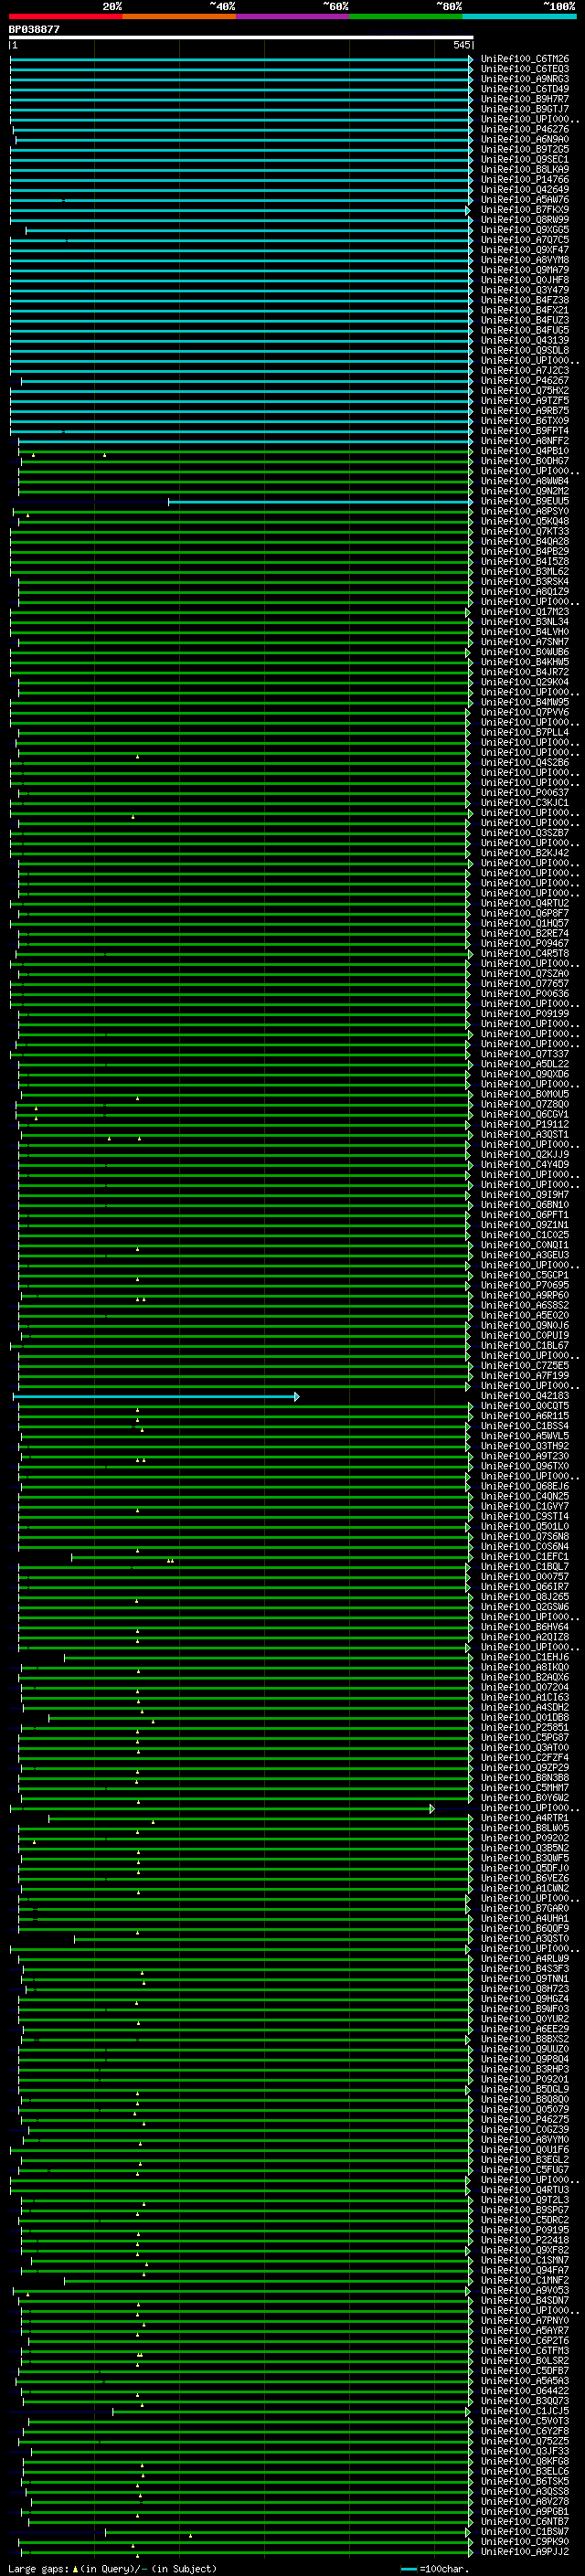
Task: Select hit label UniRef100_P25851
Action: [x=525, y=1728]
